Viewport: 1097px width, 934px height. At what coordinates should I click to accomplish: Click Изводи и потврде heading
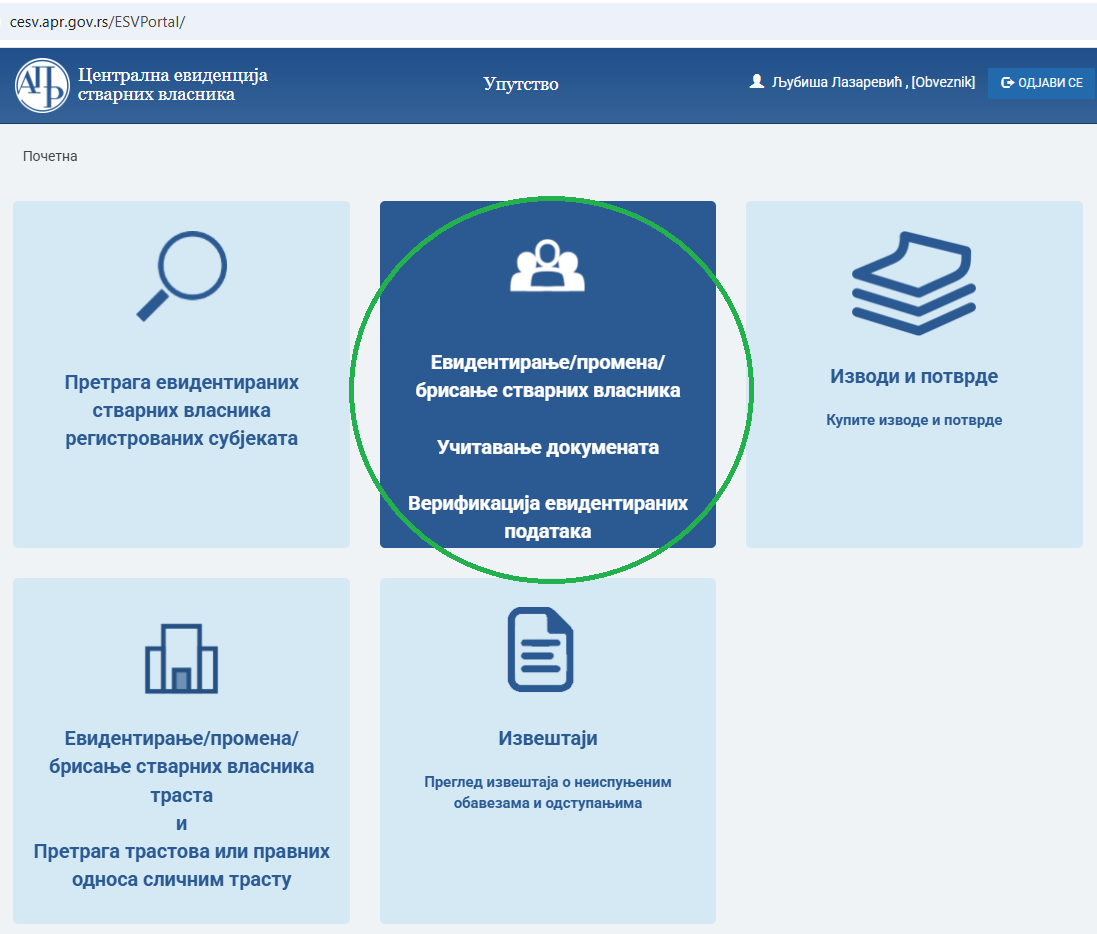pyautogui.click(x=914, y=376)
